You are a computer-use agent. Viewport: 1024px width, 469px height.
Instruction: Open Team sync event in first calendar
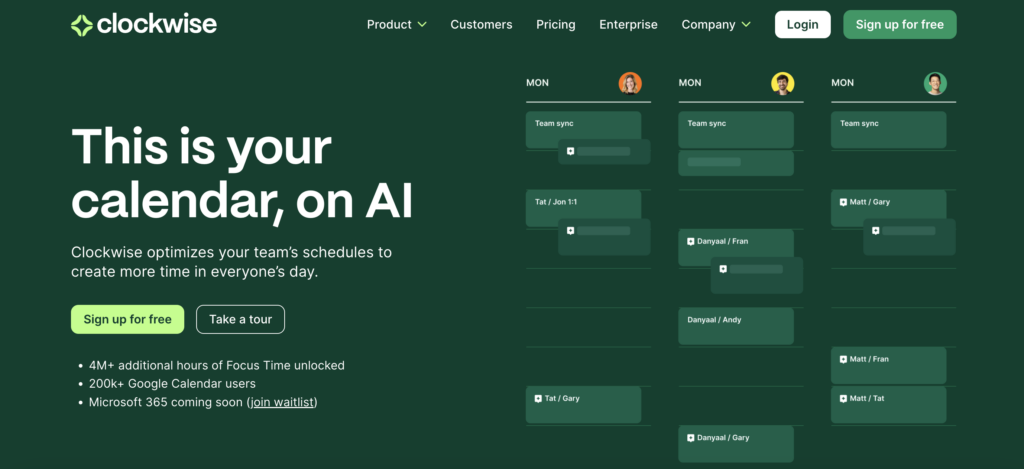point(583,129)
